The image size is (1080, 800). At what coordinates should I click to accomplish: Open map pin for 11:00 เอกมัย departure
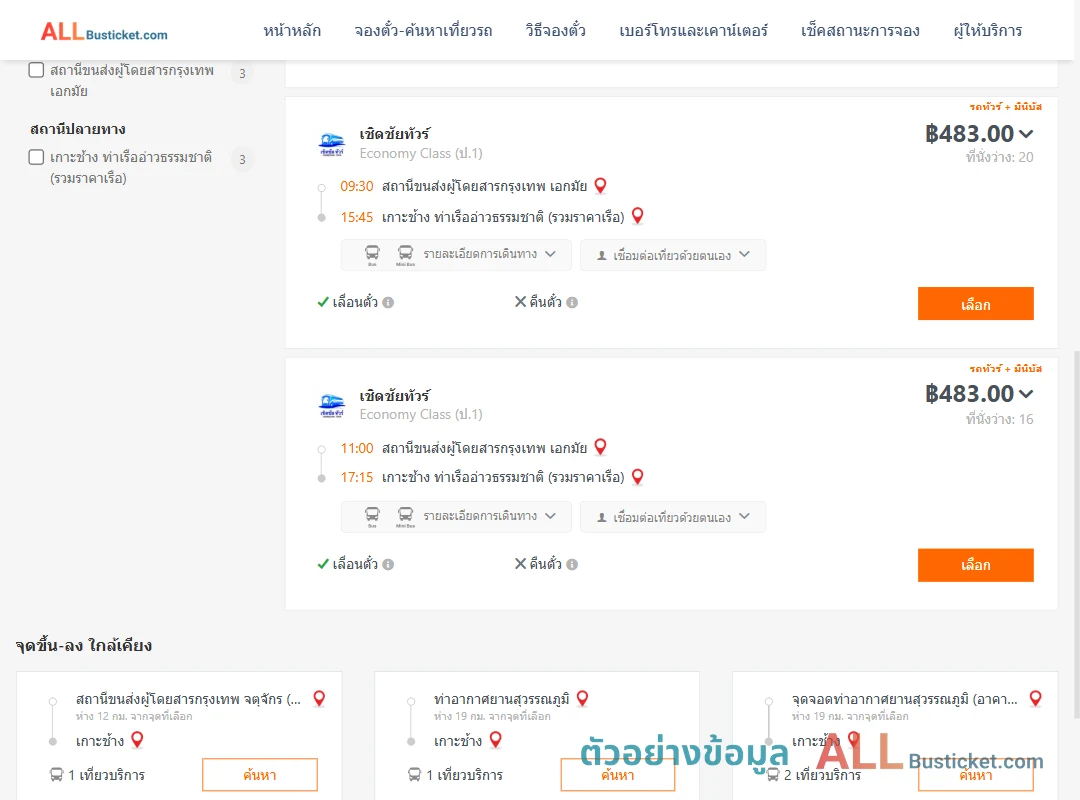(601, 447)
